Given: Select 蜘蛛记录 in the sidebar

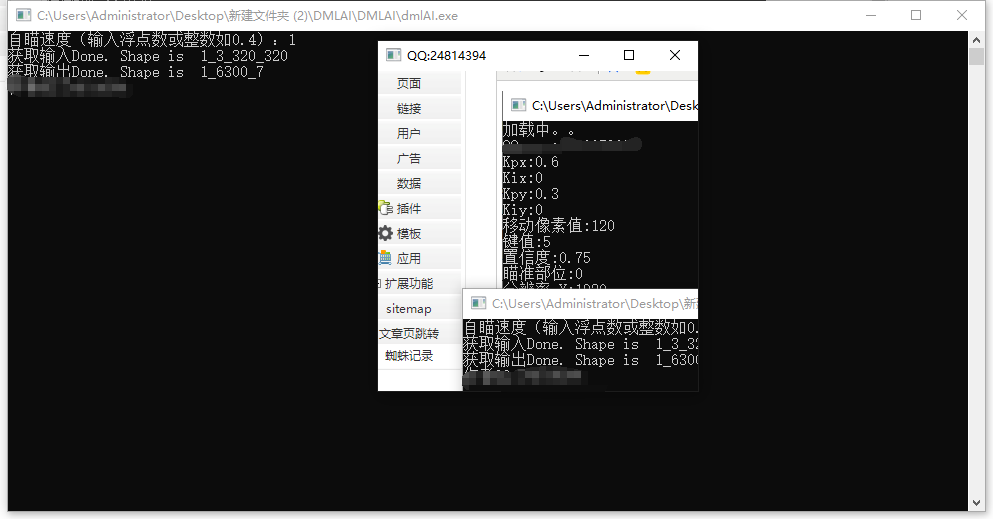Looking at the screenshot, I should tap(409, 355).
